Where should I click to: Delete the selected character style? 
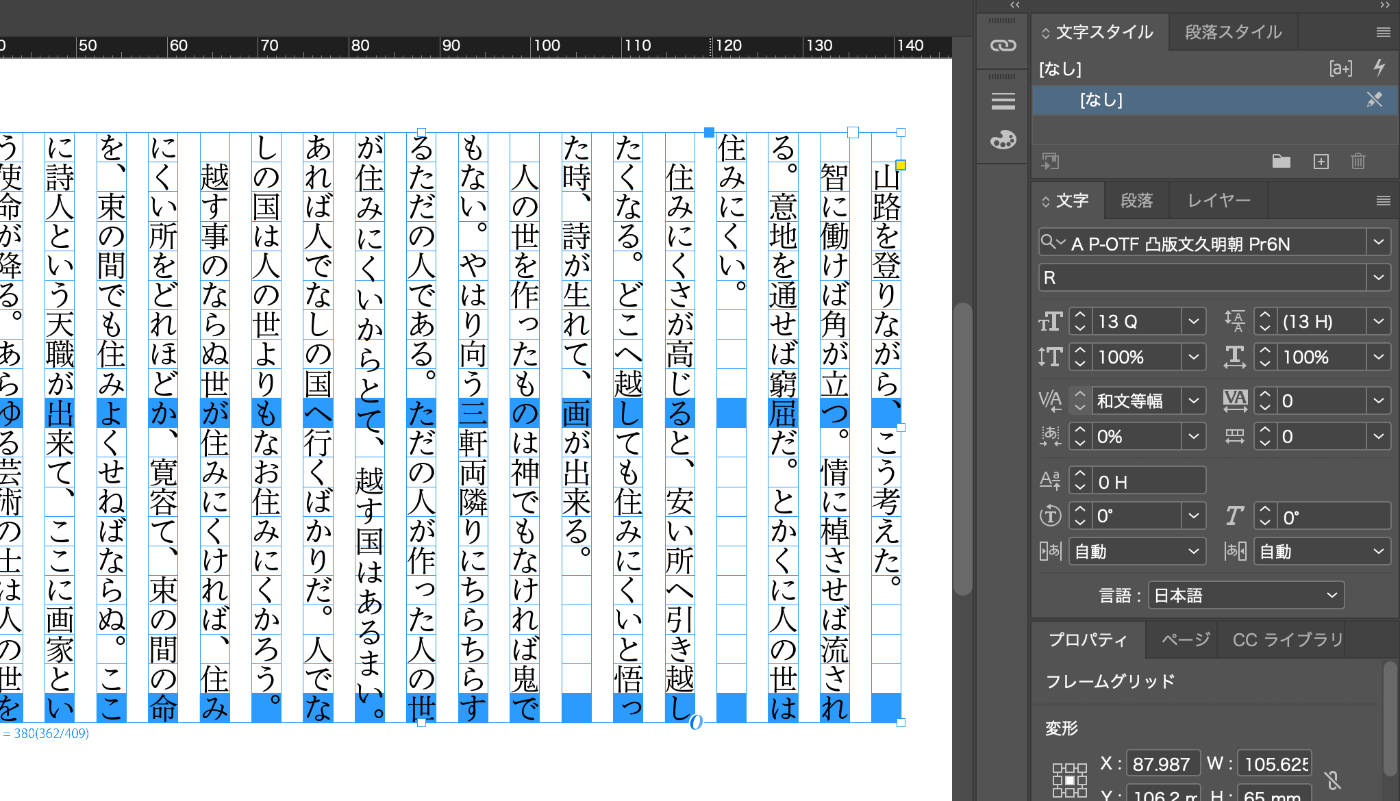tap(1357, 161)
